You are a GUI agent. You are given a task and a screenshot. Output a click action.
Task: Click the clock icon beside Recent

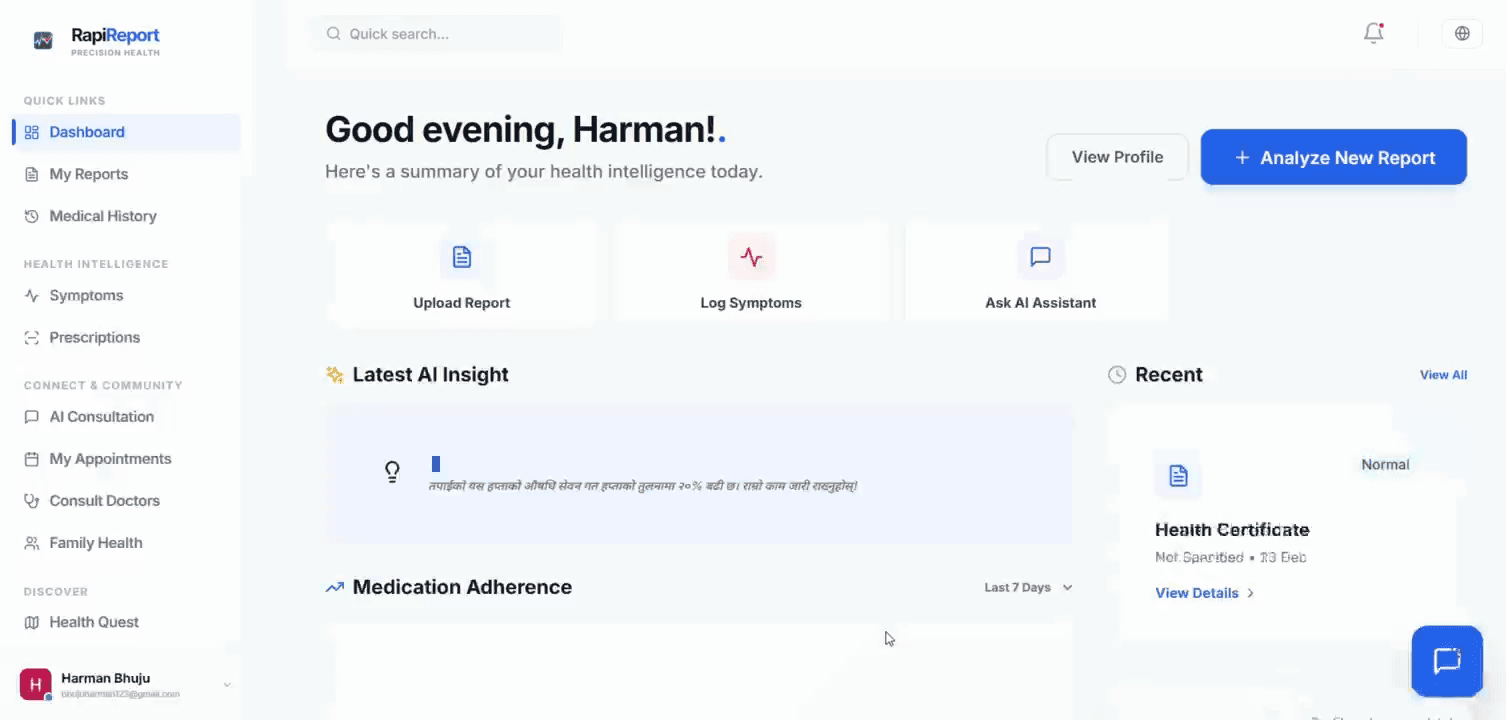tap(1117, 375)
